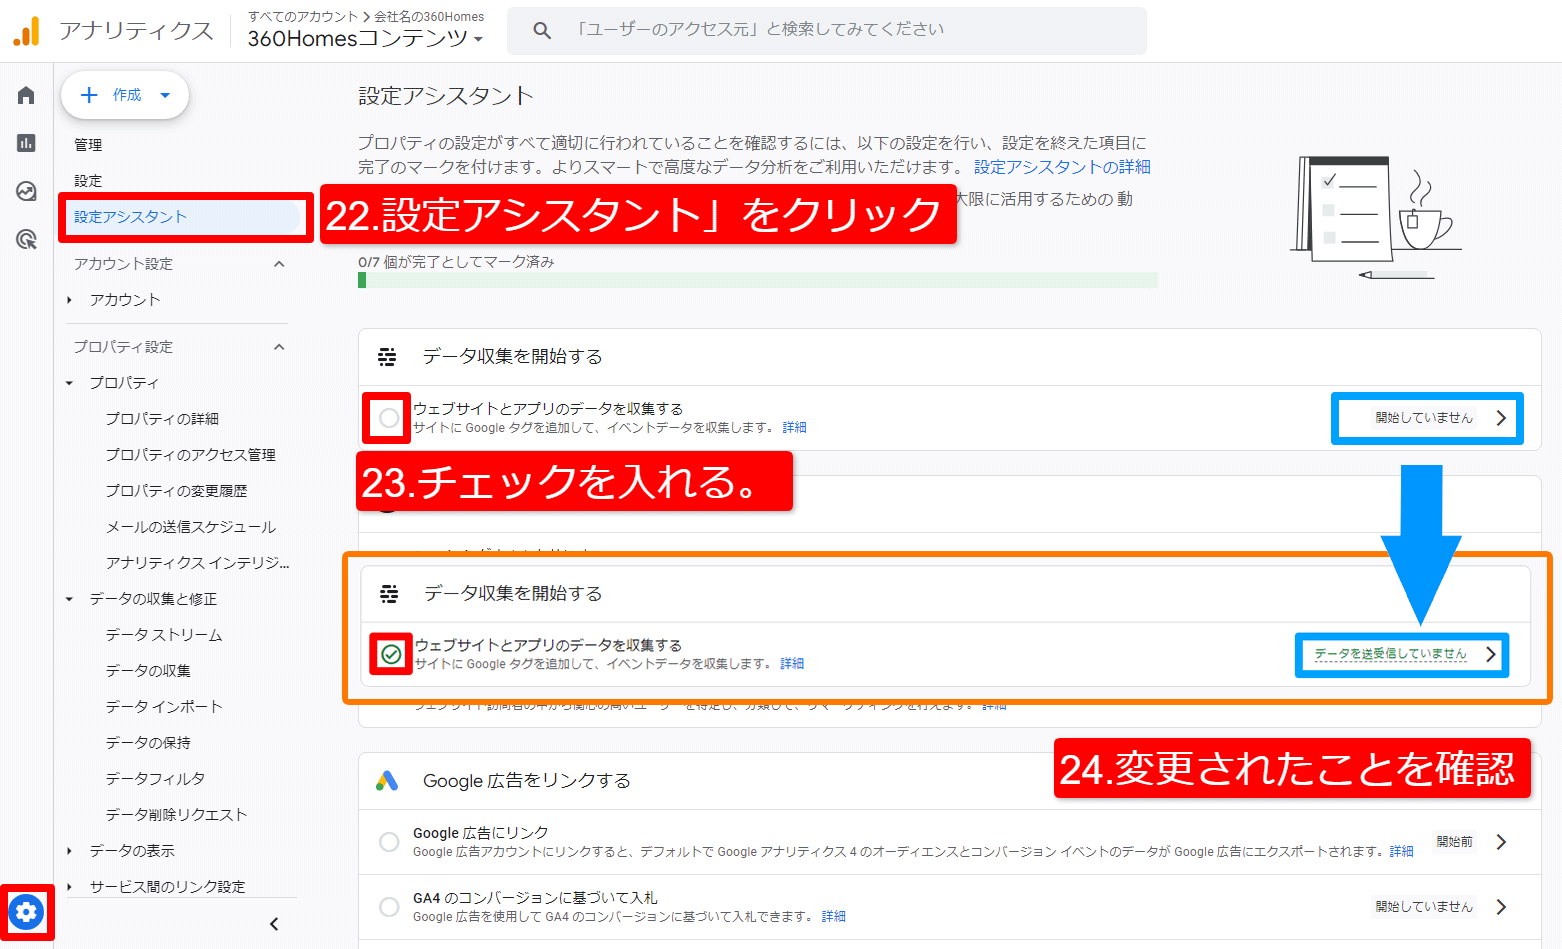The width and height of the screenshot is (1562, 949).
Task: Open the Explore icon in sidebar
Action: pos(26,191)
